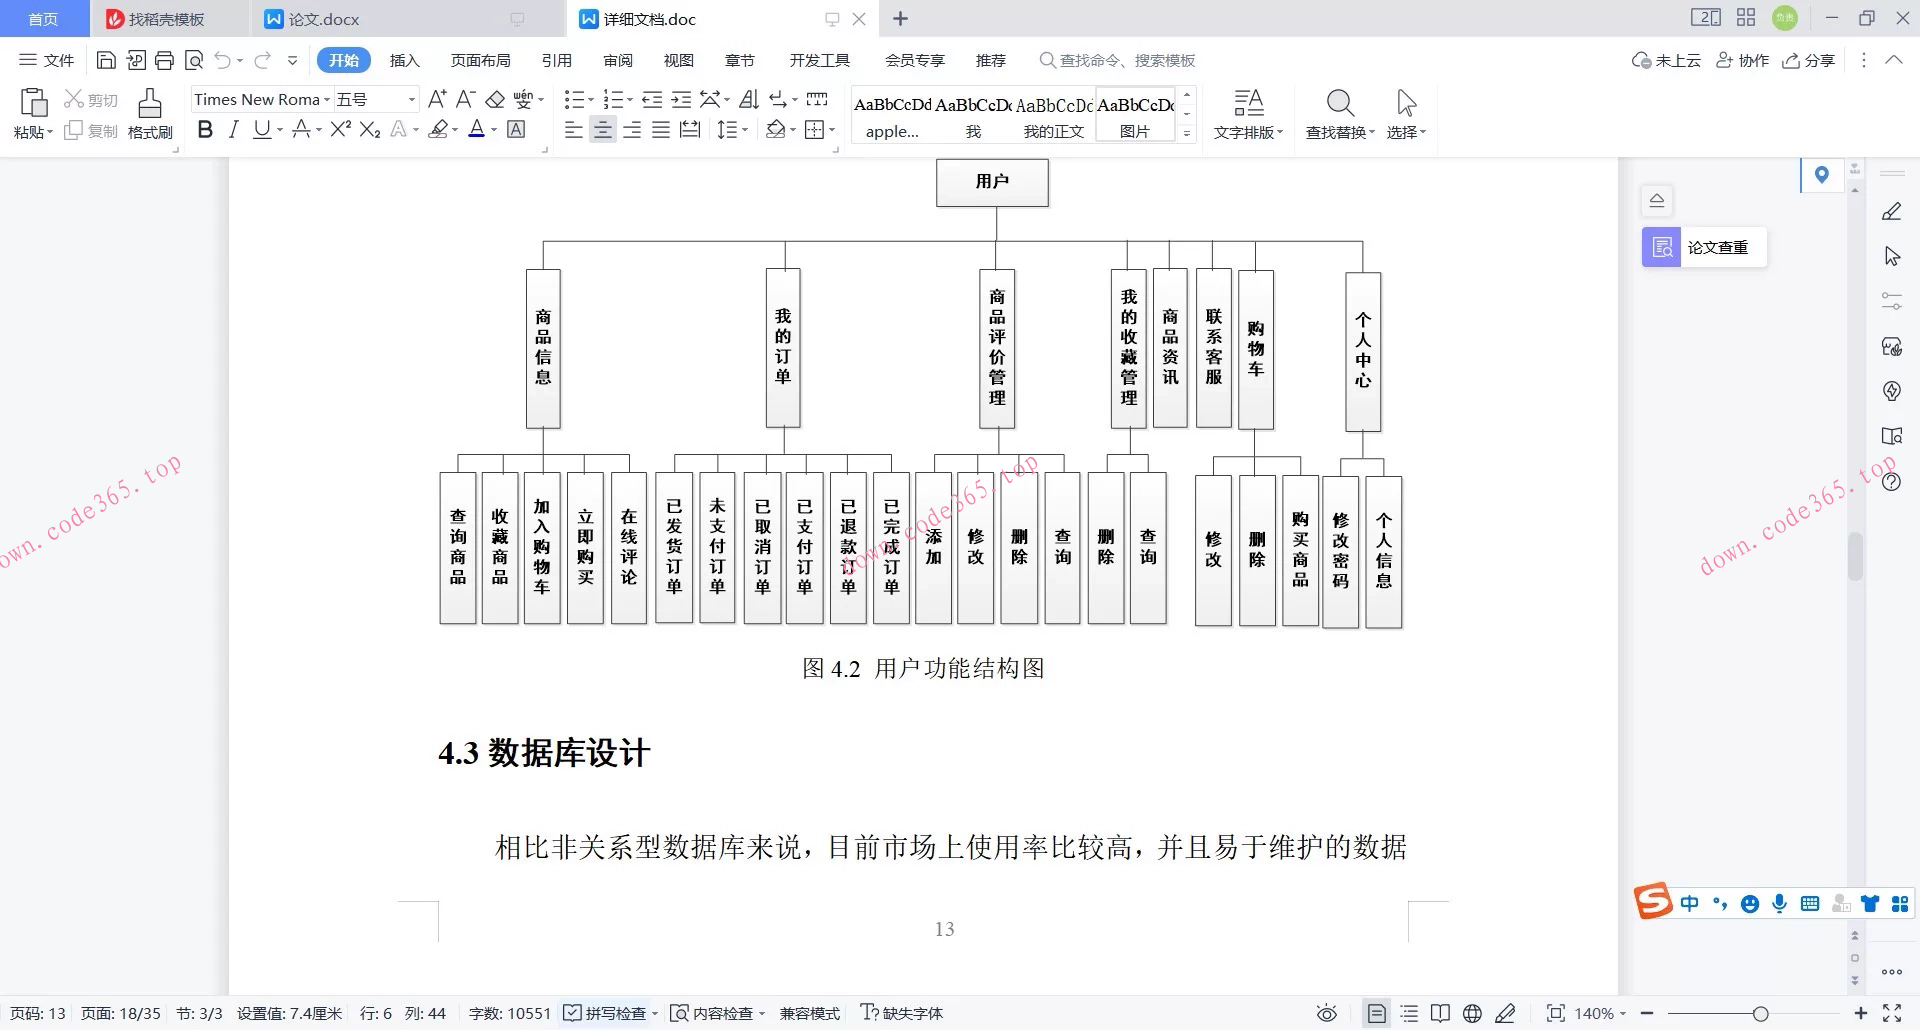Open the text highlight color tool
The height and width of the screenshot is (1030, 1920).
click(440, 129)
